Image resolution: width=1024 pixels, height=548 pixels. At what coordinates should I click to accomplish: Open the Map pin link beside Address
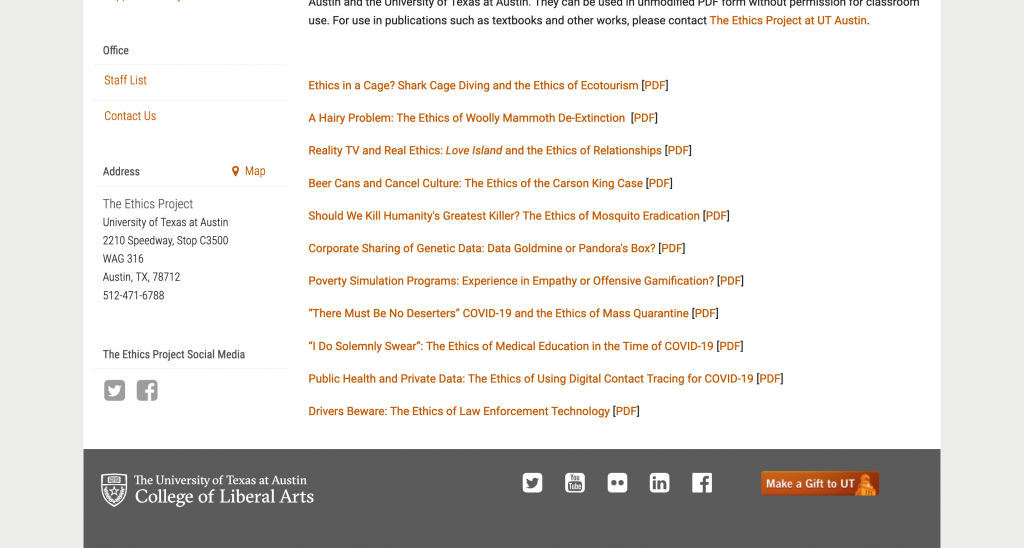tap(248, 171)
